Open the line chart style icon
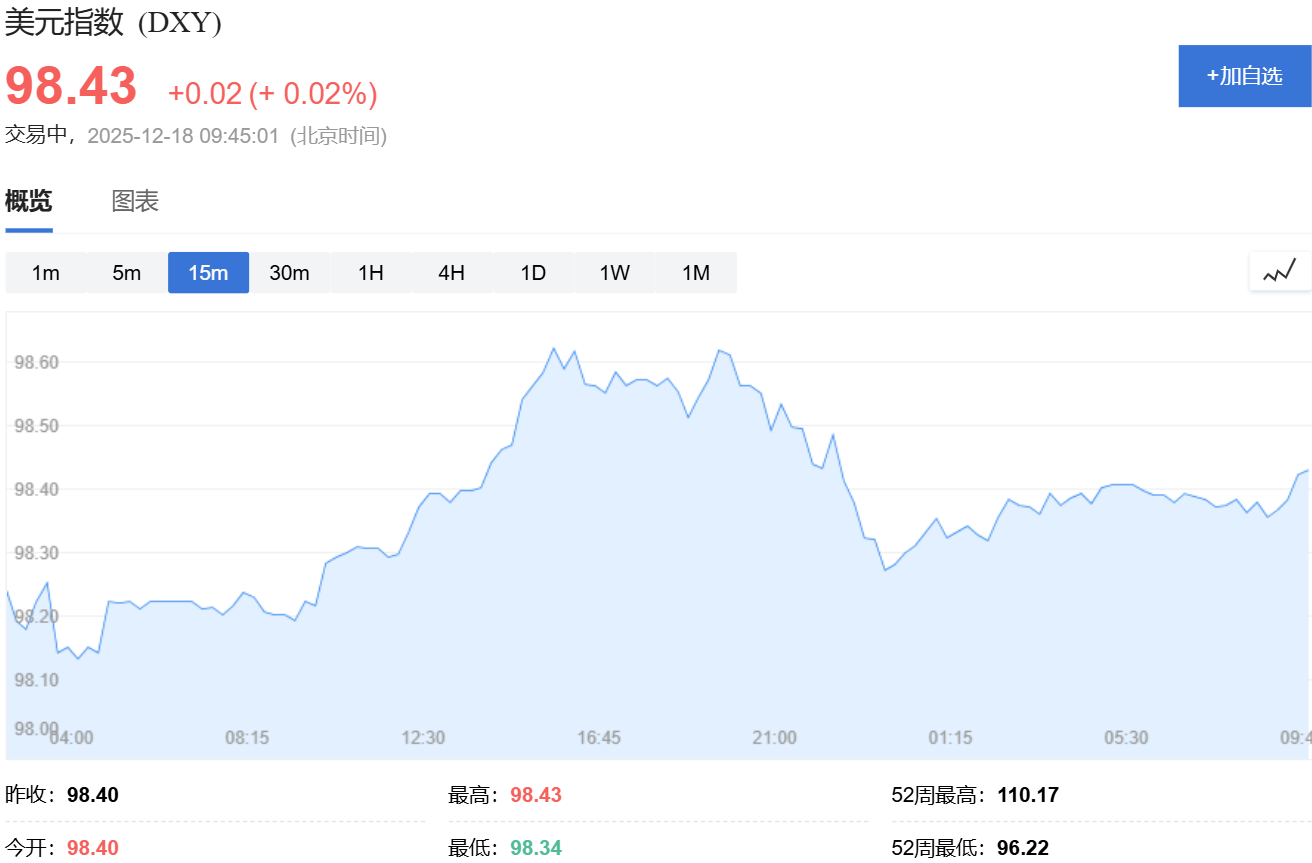Viewport: 1312px width, 863px height. [x=1279, y=271]
